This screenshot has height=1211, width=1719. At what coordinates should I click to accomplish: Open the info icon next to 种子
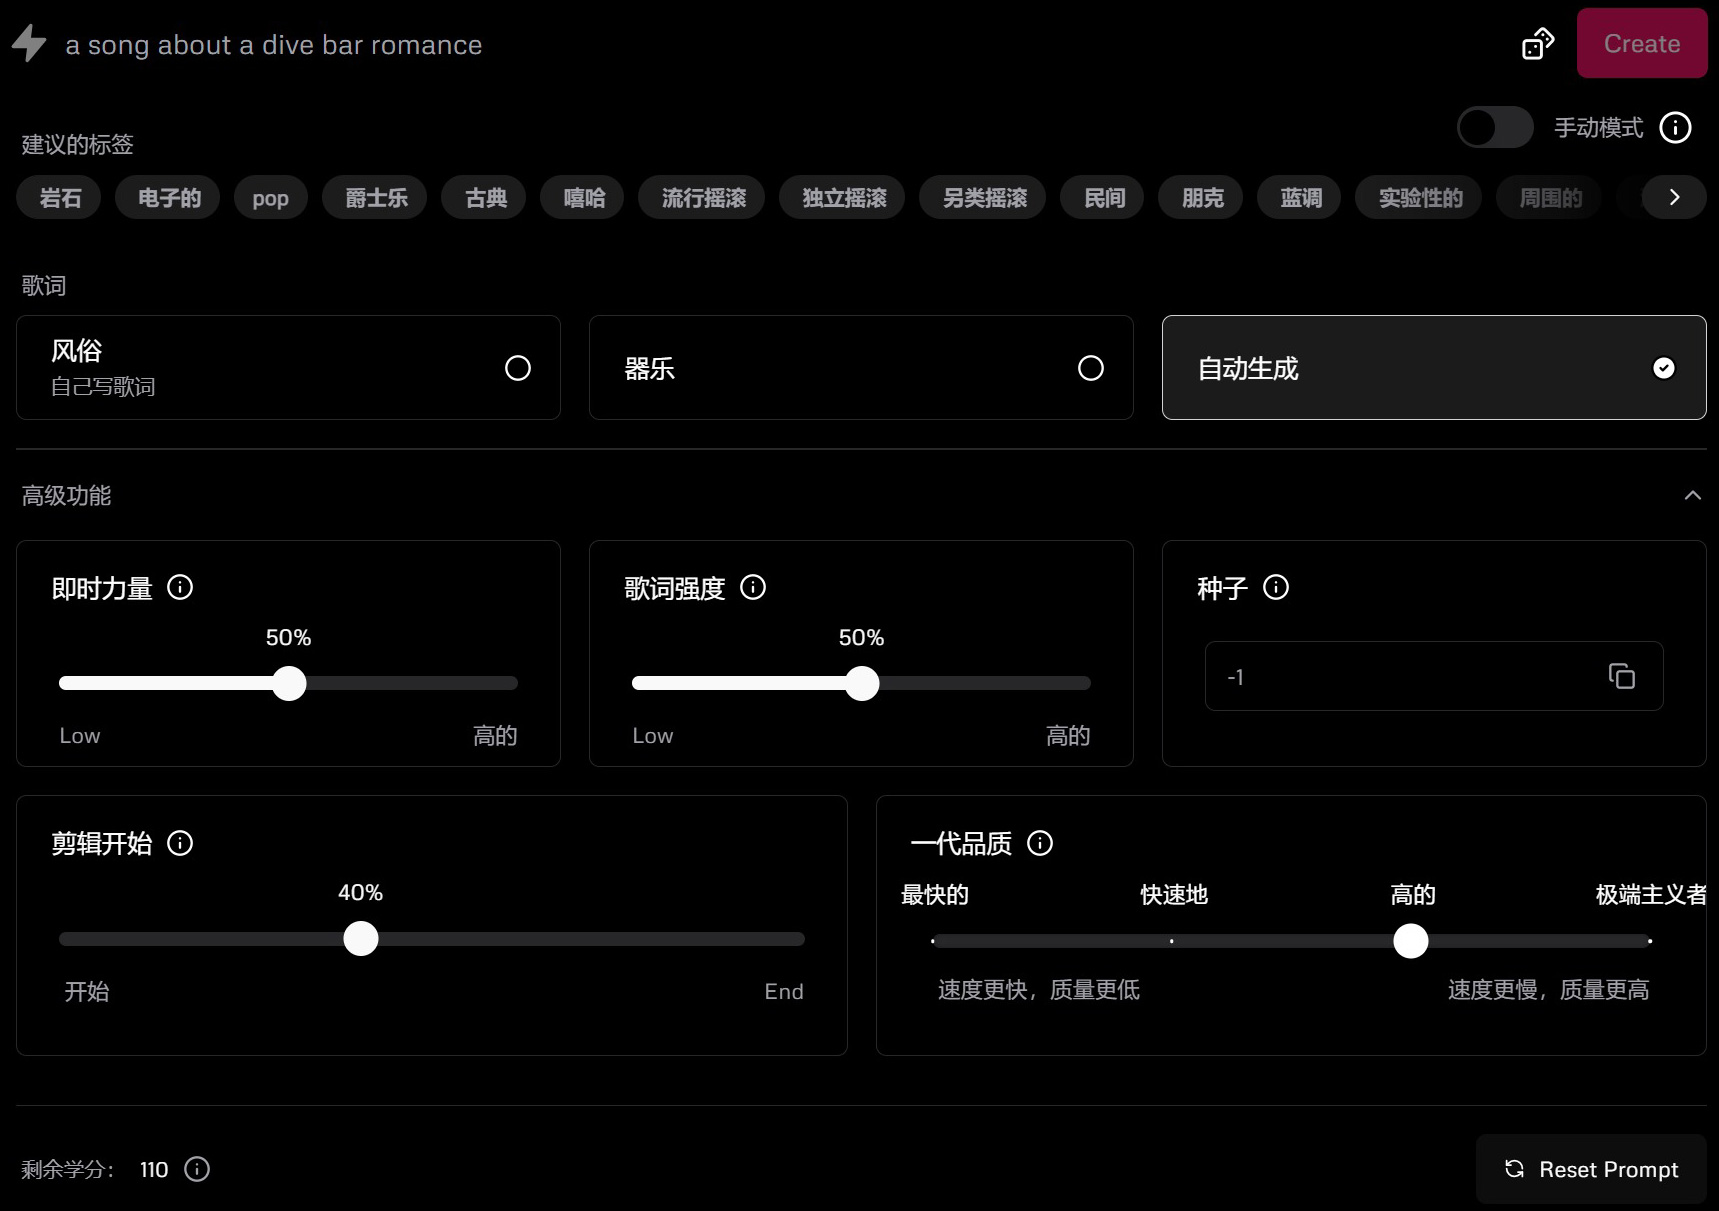click(1276, 588)
